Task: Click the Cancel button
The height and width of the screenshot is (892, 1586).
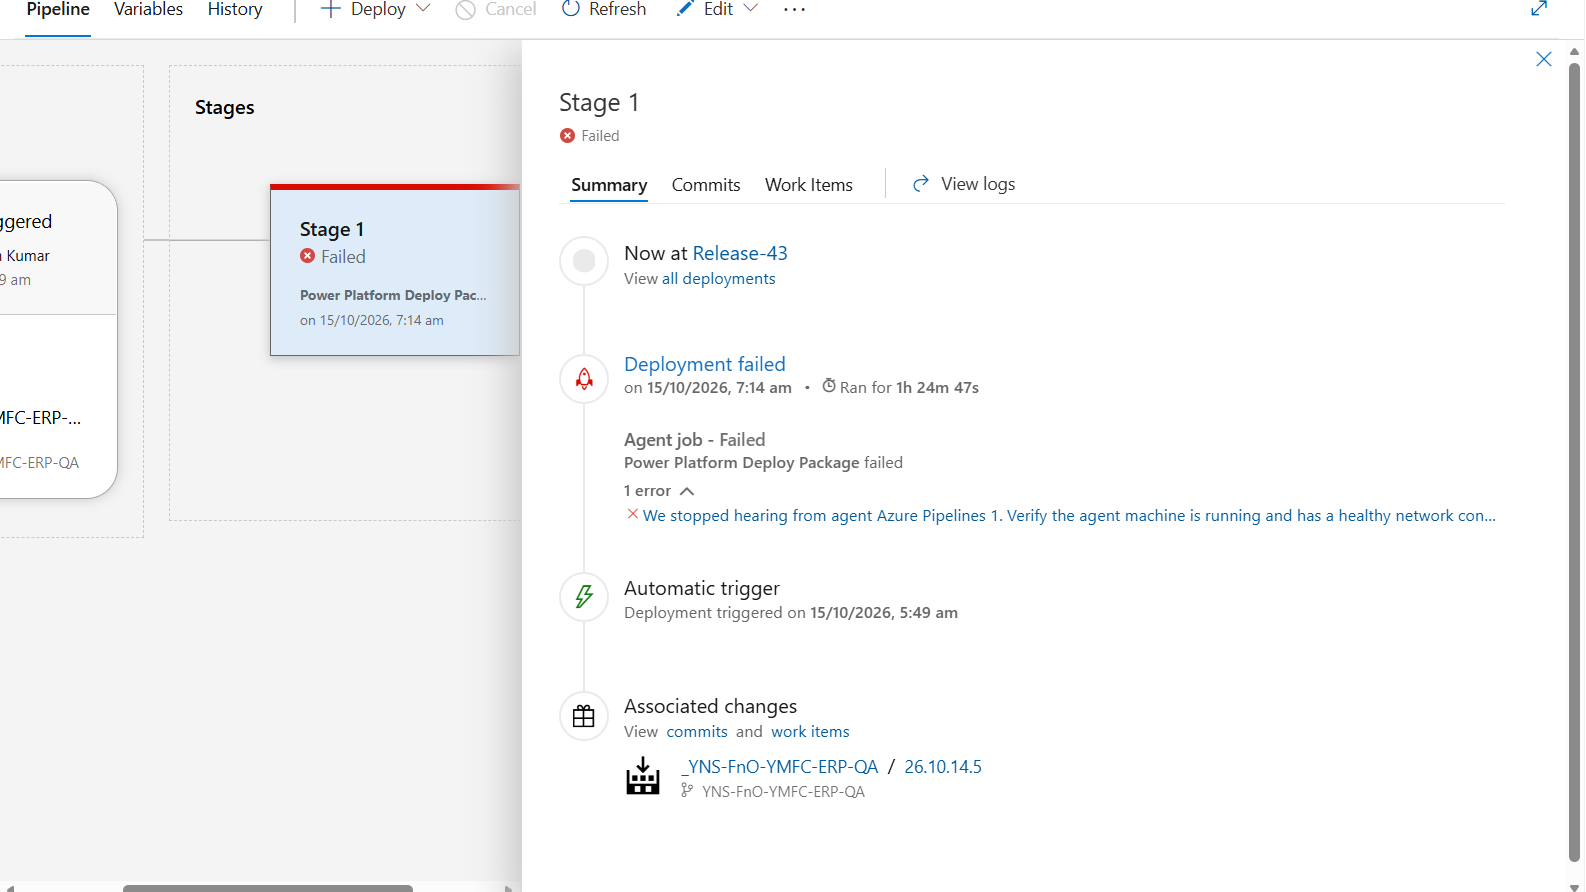Action: (x=496, y=10)
